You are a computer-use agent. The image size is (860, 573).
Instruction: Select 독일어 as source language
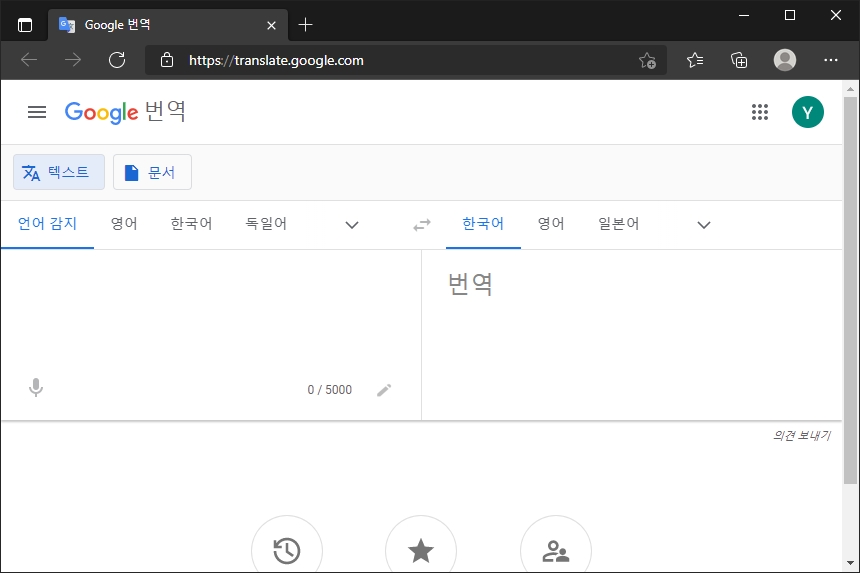click(x=266, y=224)
